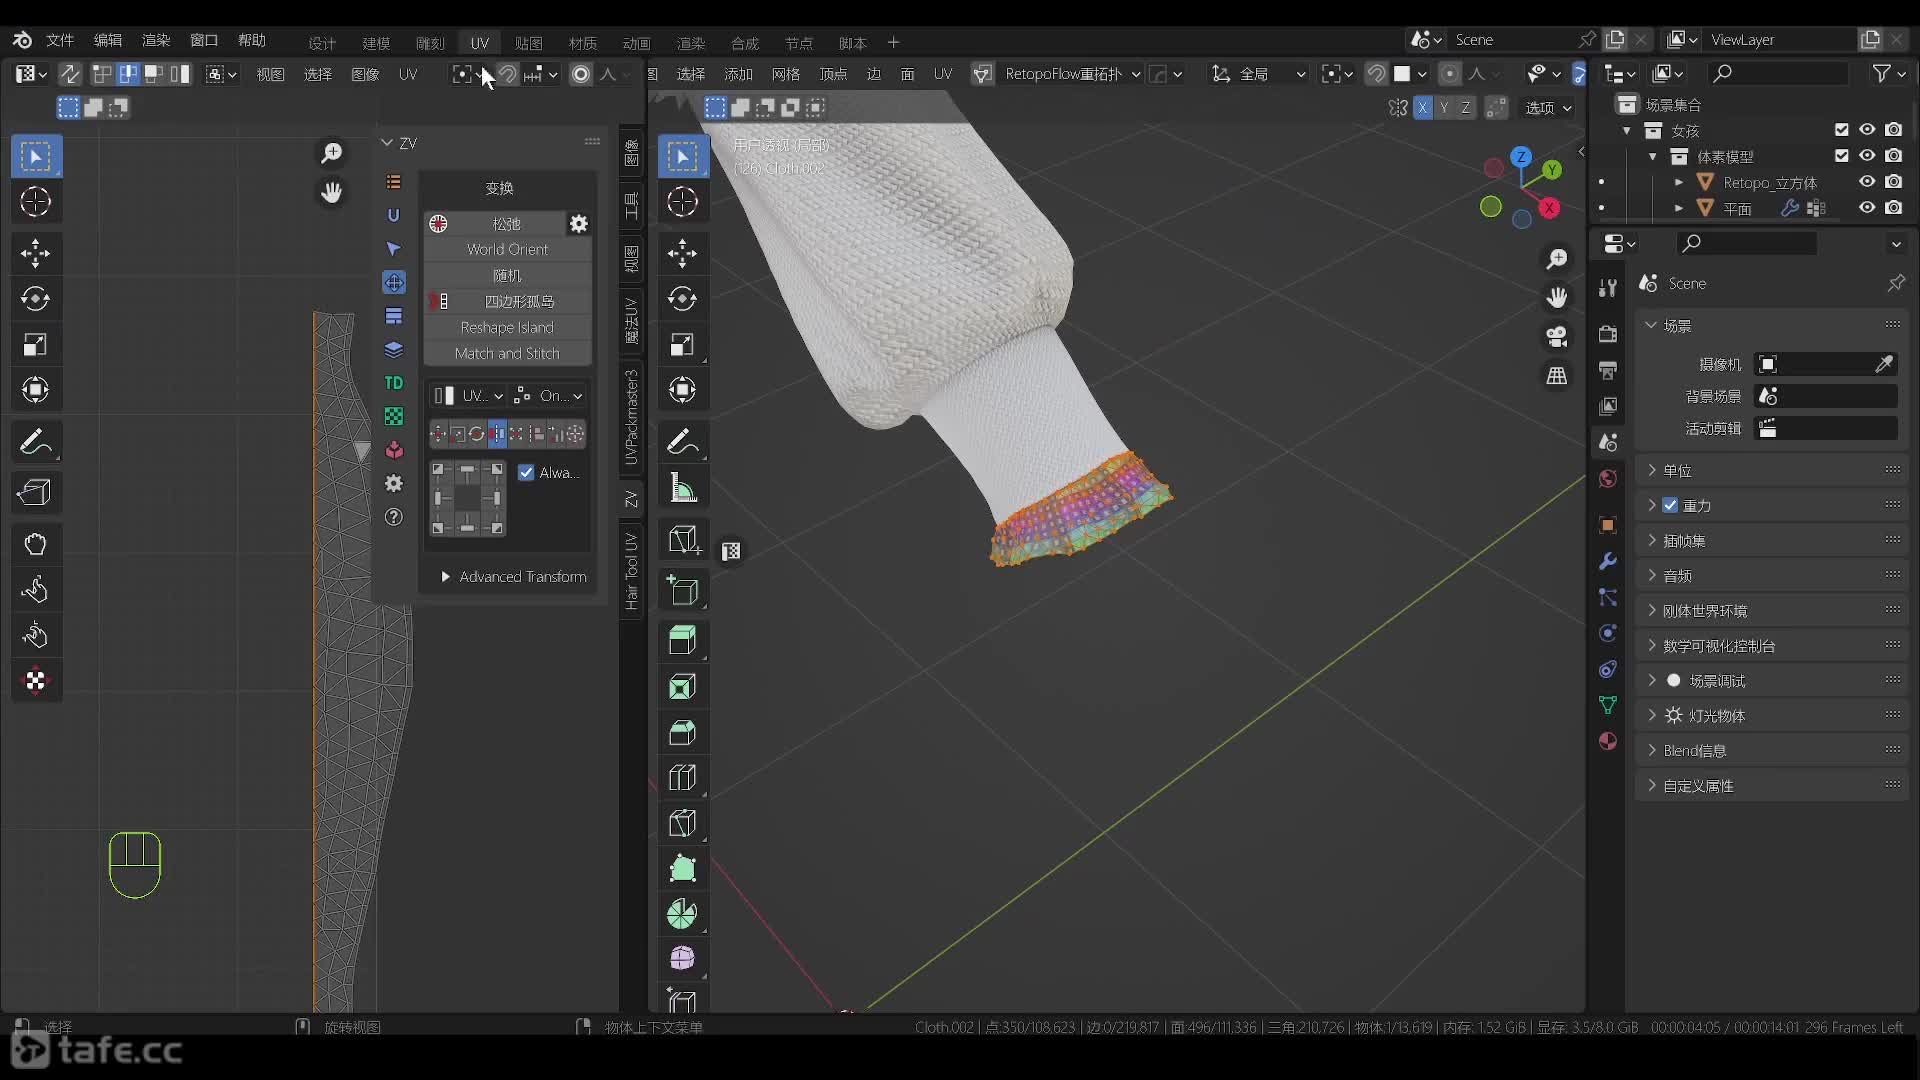Disable rendering for 女孩 collection
The width and height of the screenshot is (1920, 1080).
click(1894, 130)
